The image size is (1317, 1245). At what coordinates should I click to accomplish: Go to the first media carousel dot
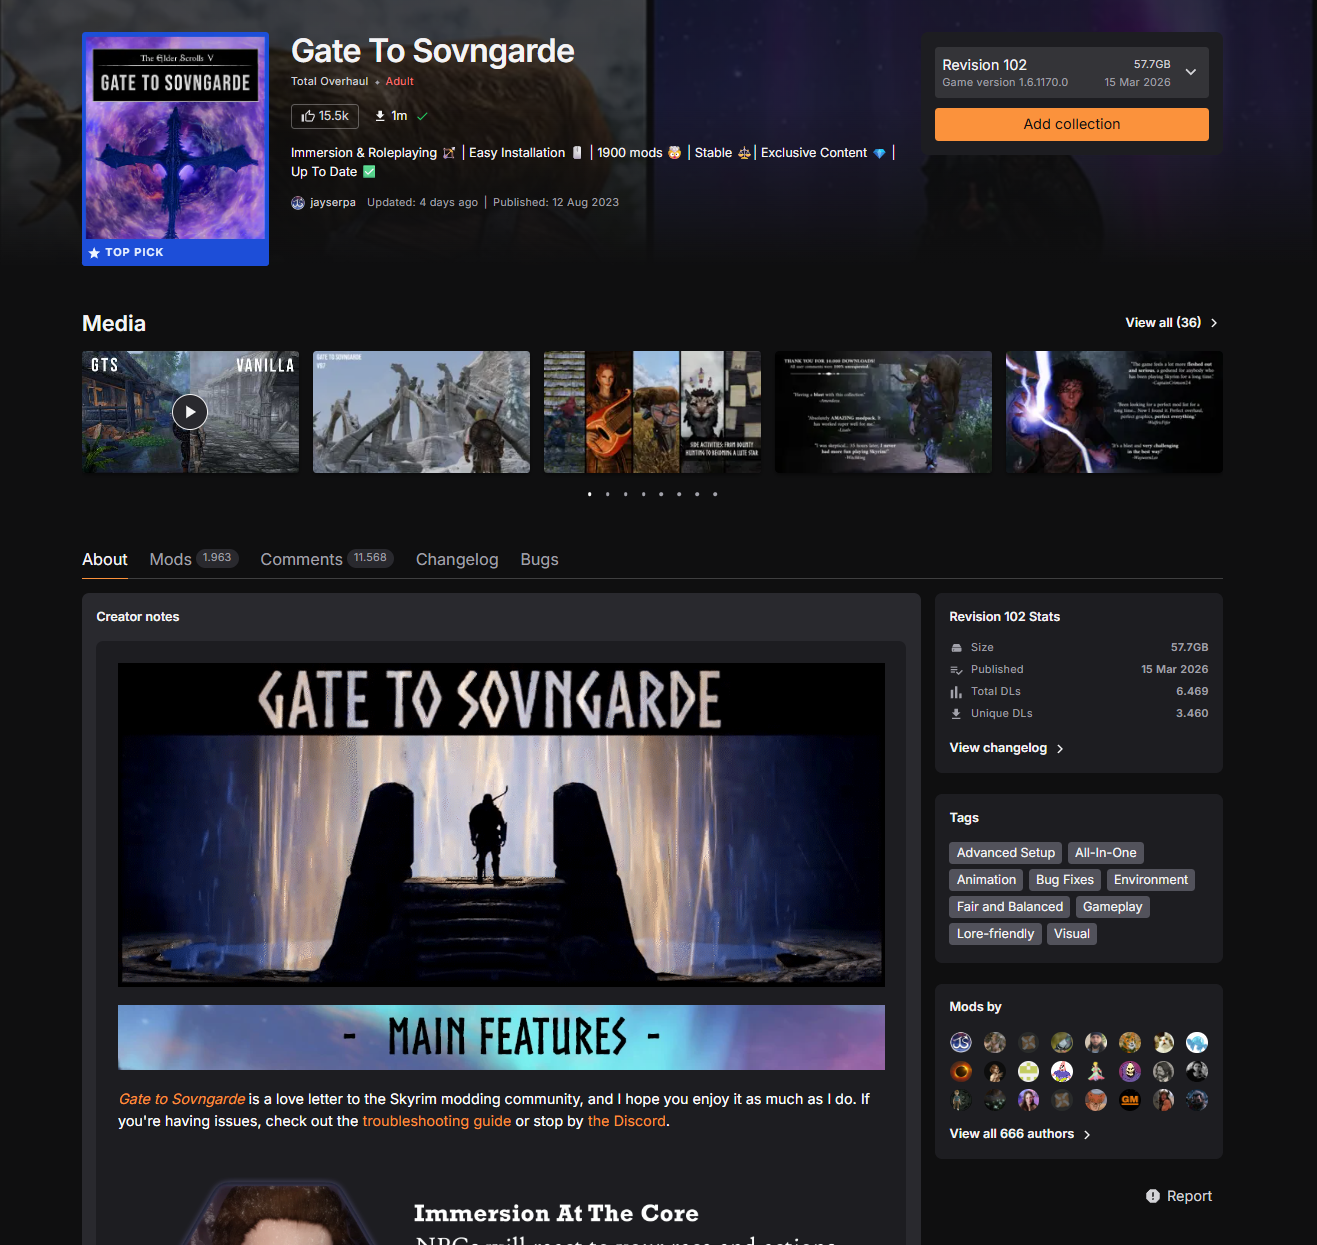(590, 494)
